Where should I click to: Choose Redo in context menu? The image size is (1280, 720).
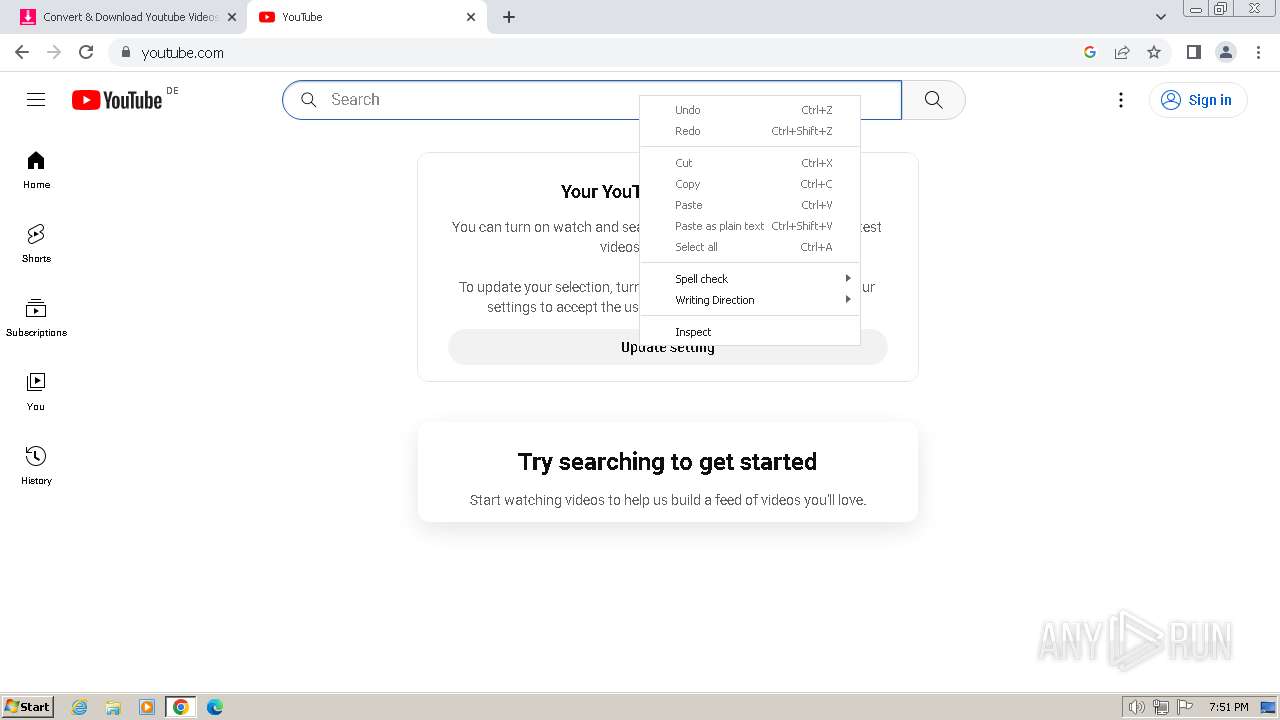(x=750, y=131)
